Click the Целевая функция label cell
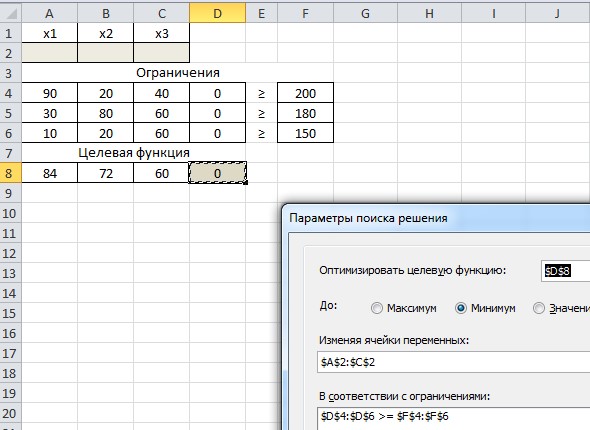590x430 pixels. pos(134,153)
